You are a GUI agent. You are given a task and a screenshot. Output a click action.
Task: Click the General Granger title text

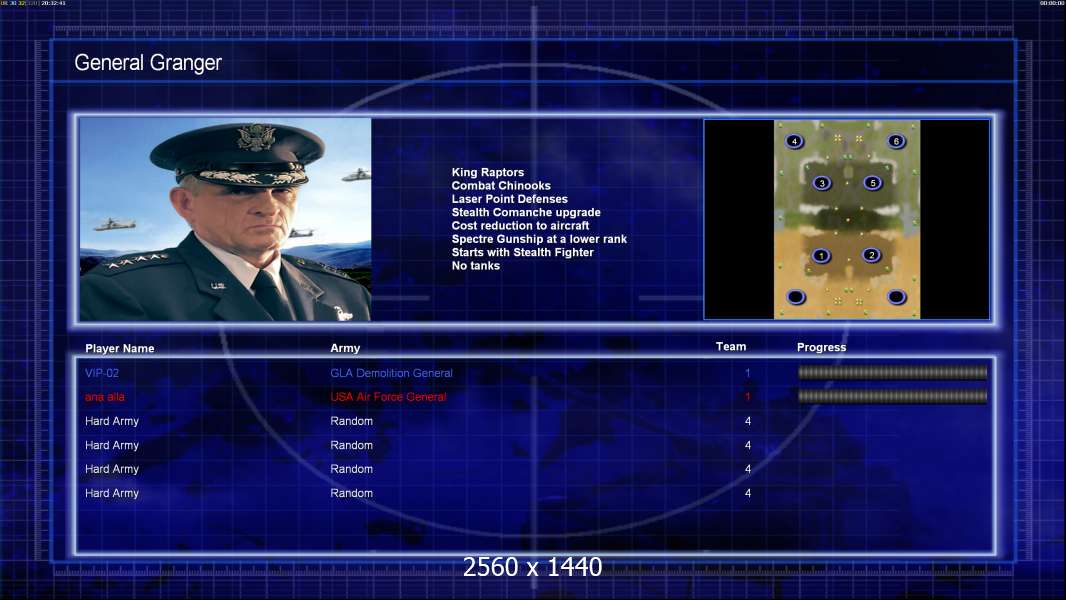coord(148,63)
